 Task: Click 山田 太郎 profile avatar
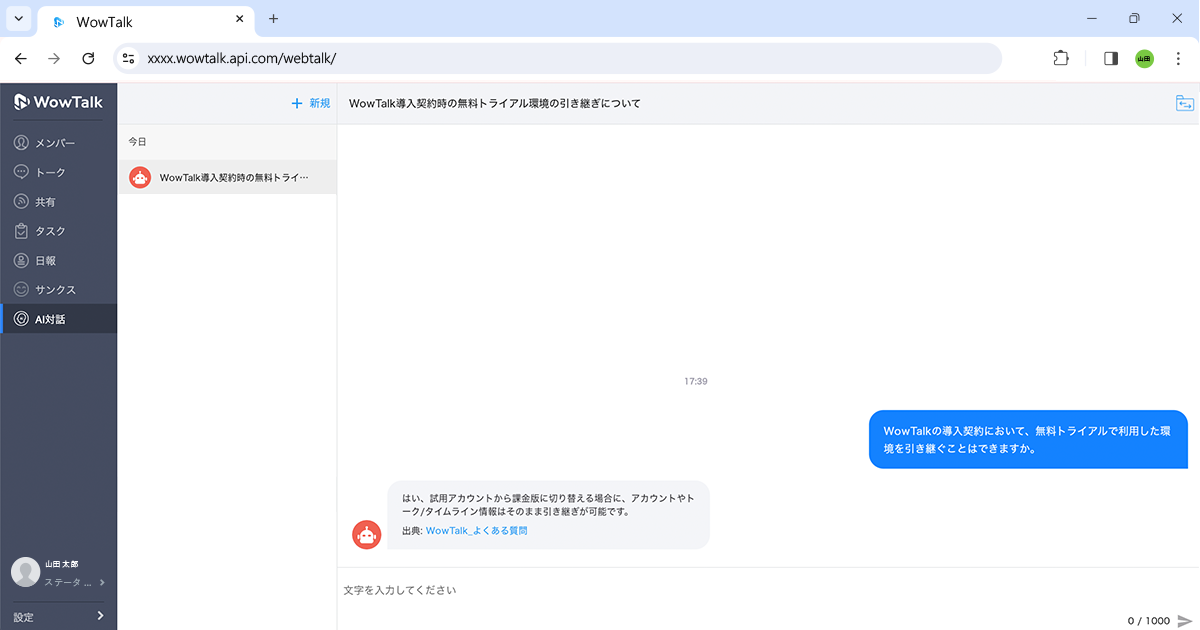tap(25, 572)
